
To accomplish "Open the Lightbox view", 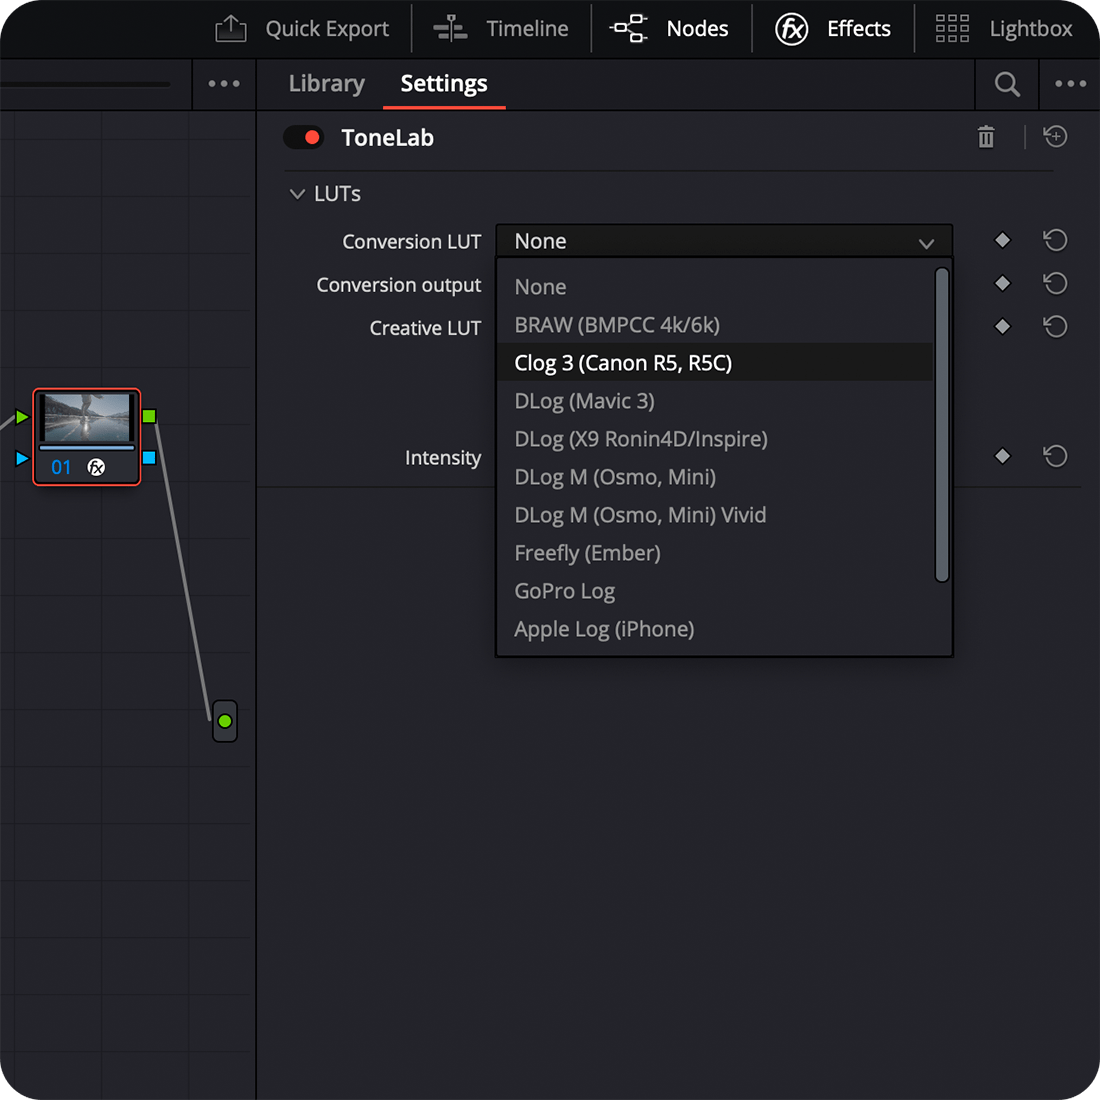I will coord(1004,29).
